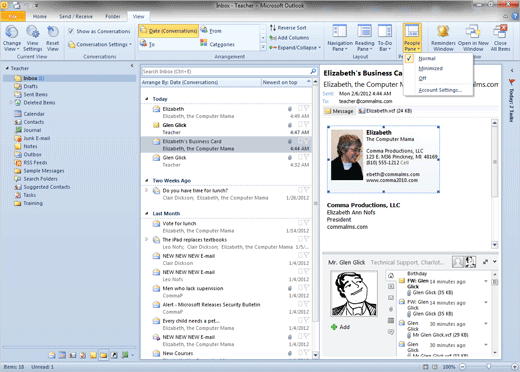520x372 pixels.
Task: Click the zoom out minus button
Action: 463,367
